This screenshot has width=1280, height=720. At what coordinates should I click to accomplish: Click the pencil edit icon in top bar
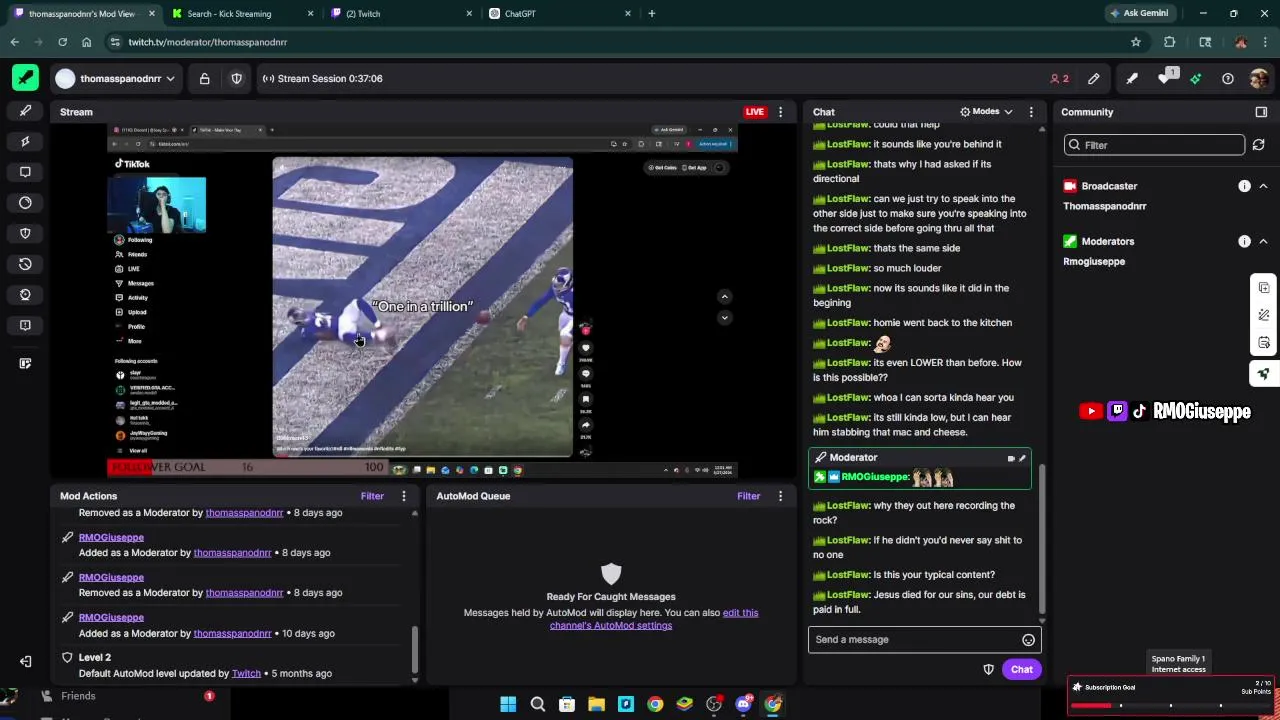1093,79
